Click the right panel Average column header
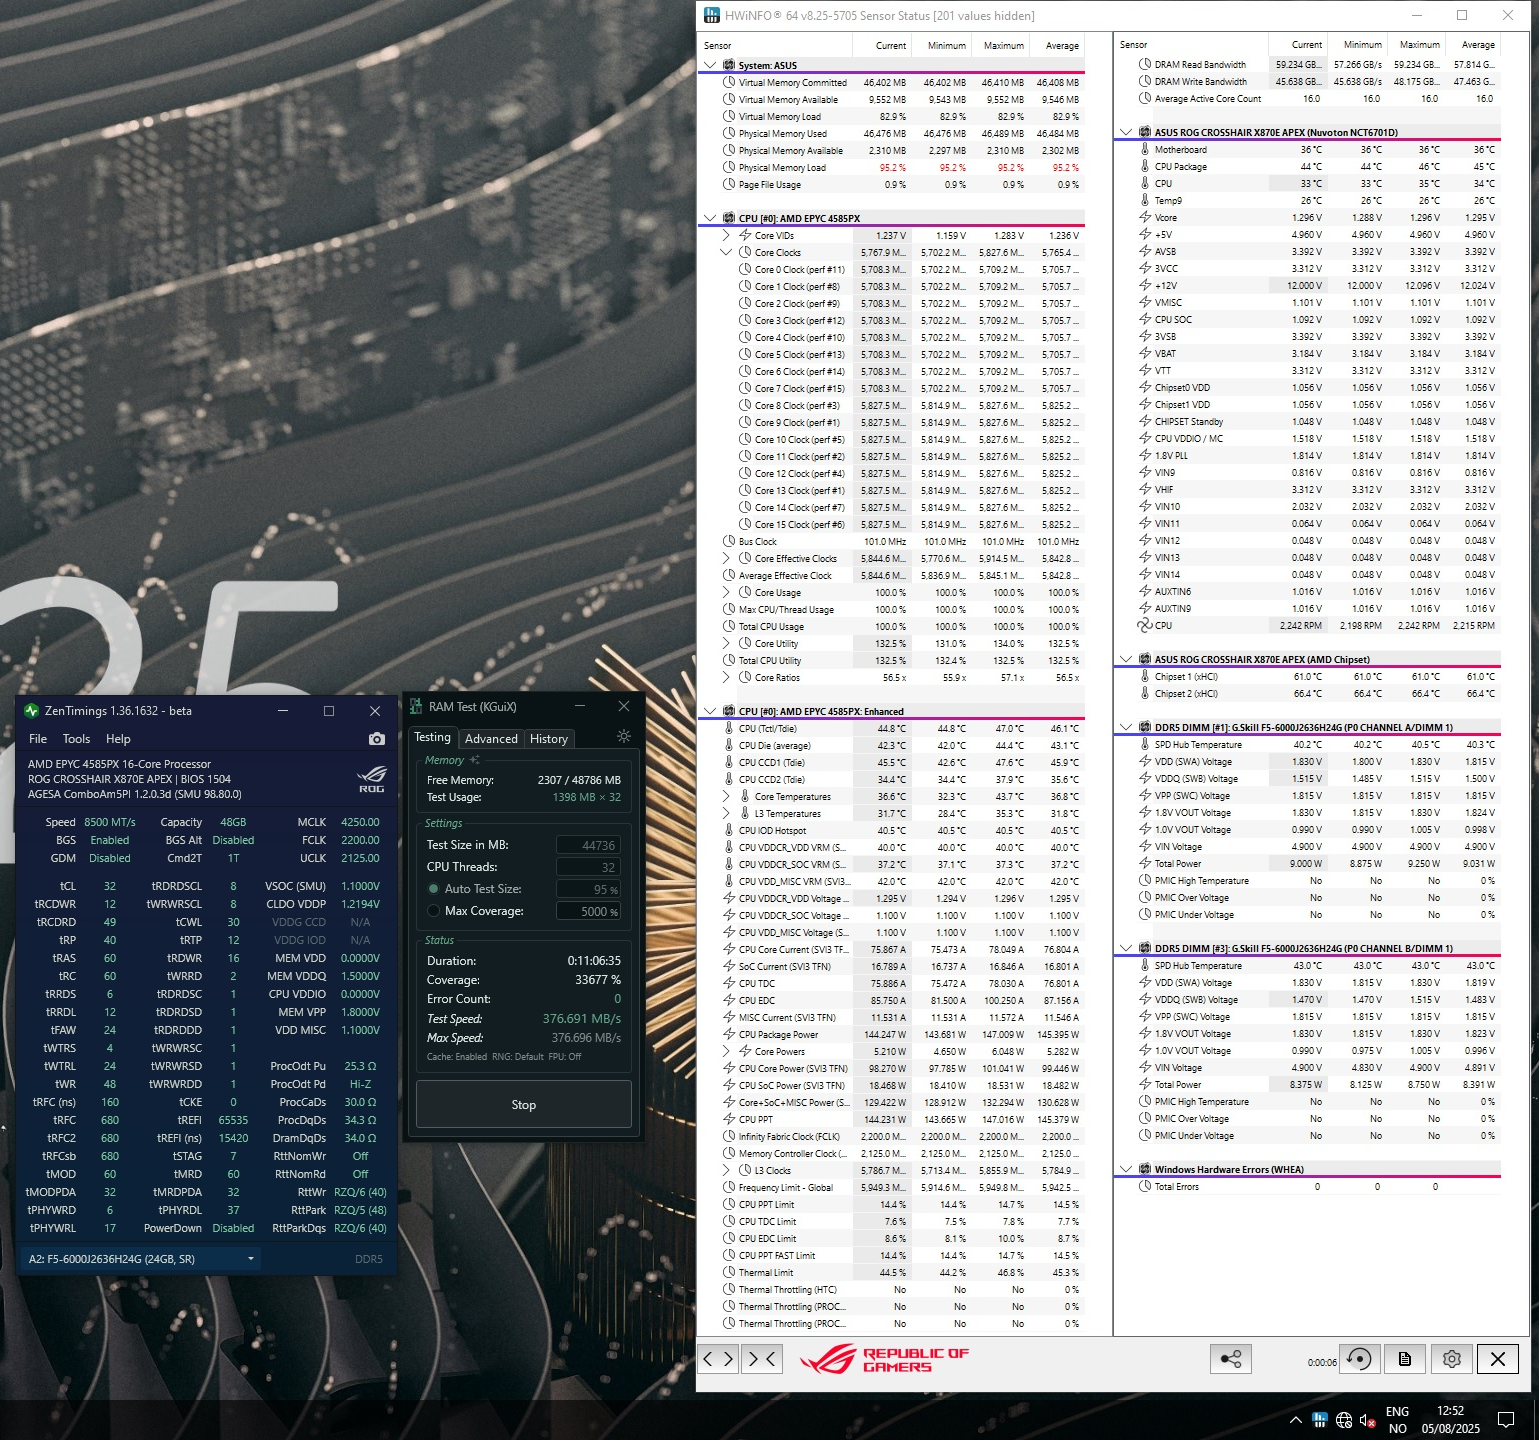Image resolution: width=1539 pixels, height=1440 pixels. click(1472, 45)
